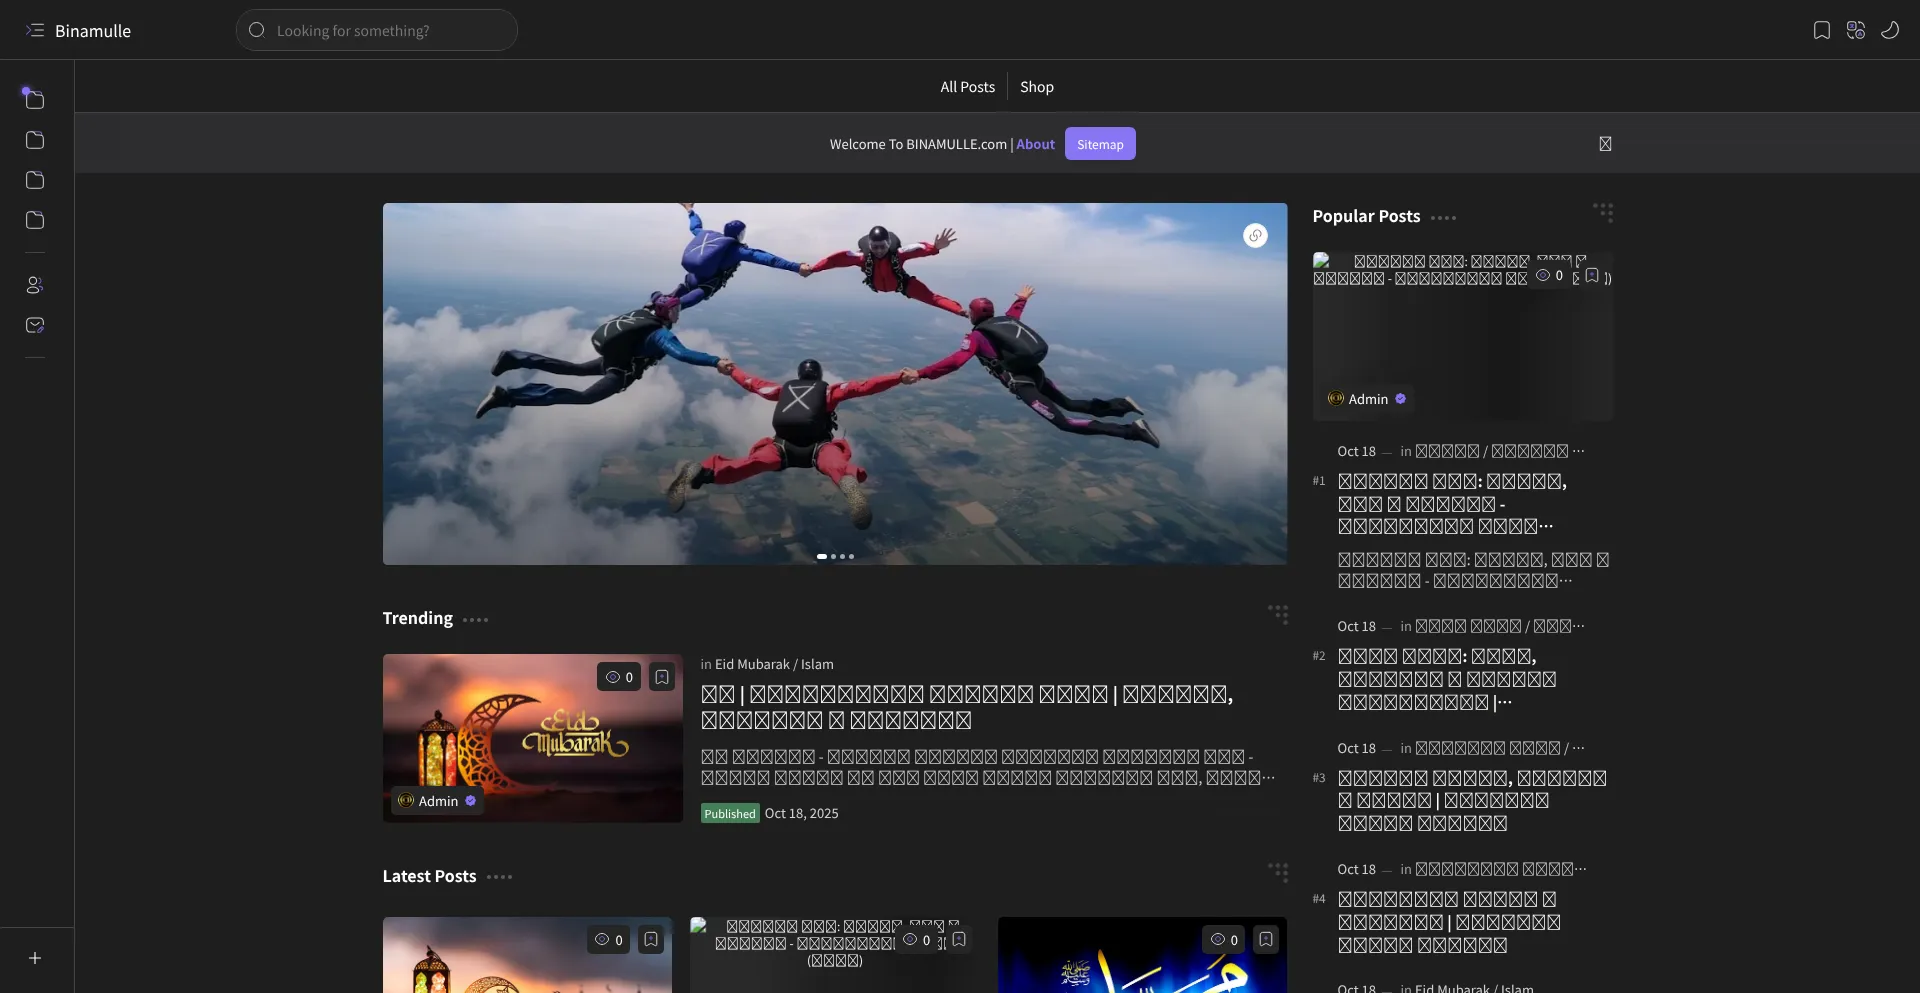The height and width of the screenshot is (993, 1920).
Task: Open Admin profile on trending card
Action: point(437,801)
